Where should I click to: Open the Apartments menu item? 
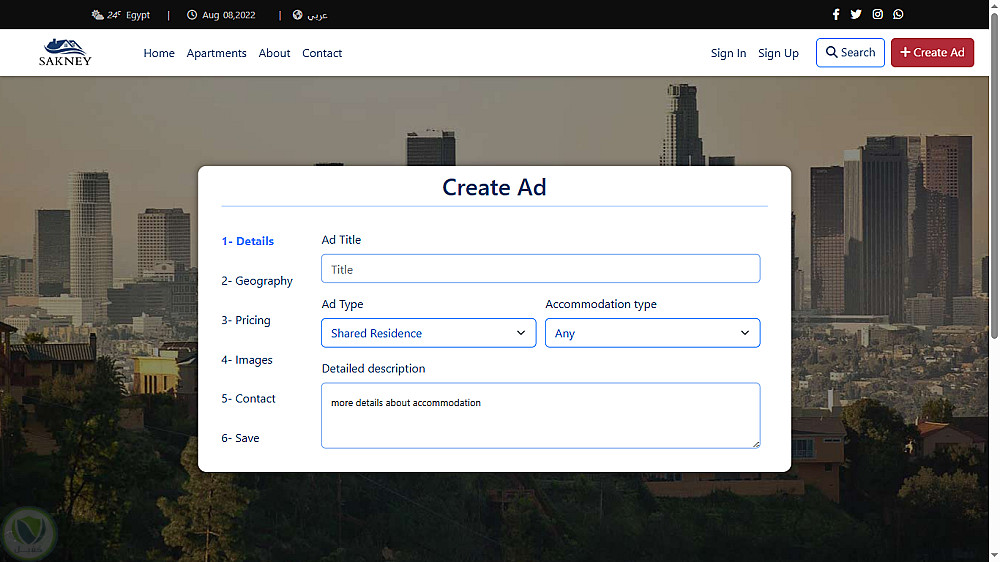tap(216, 53)
